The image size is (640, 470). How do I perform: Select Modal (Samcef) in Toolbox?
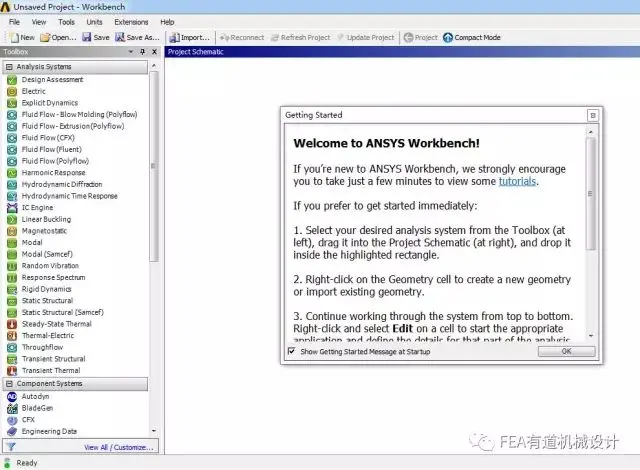pos(47,254)
